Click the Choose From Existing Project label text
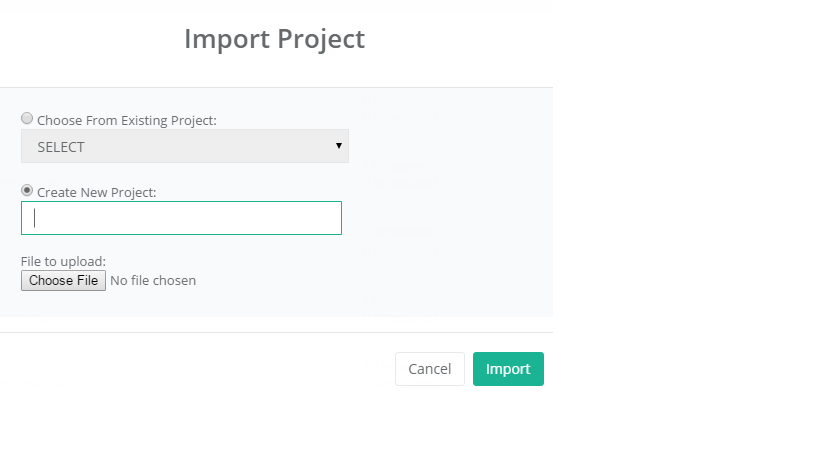 point(127,120)
